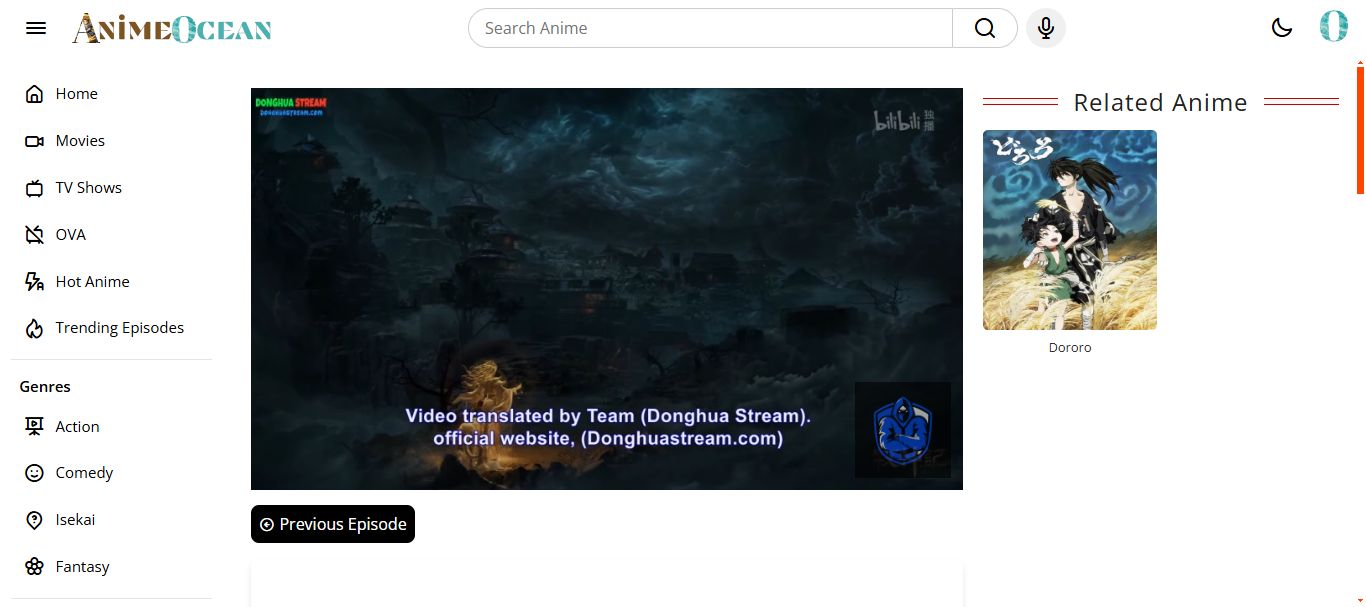
Task: Select the Fantasy genre
Action: (83, 567)
